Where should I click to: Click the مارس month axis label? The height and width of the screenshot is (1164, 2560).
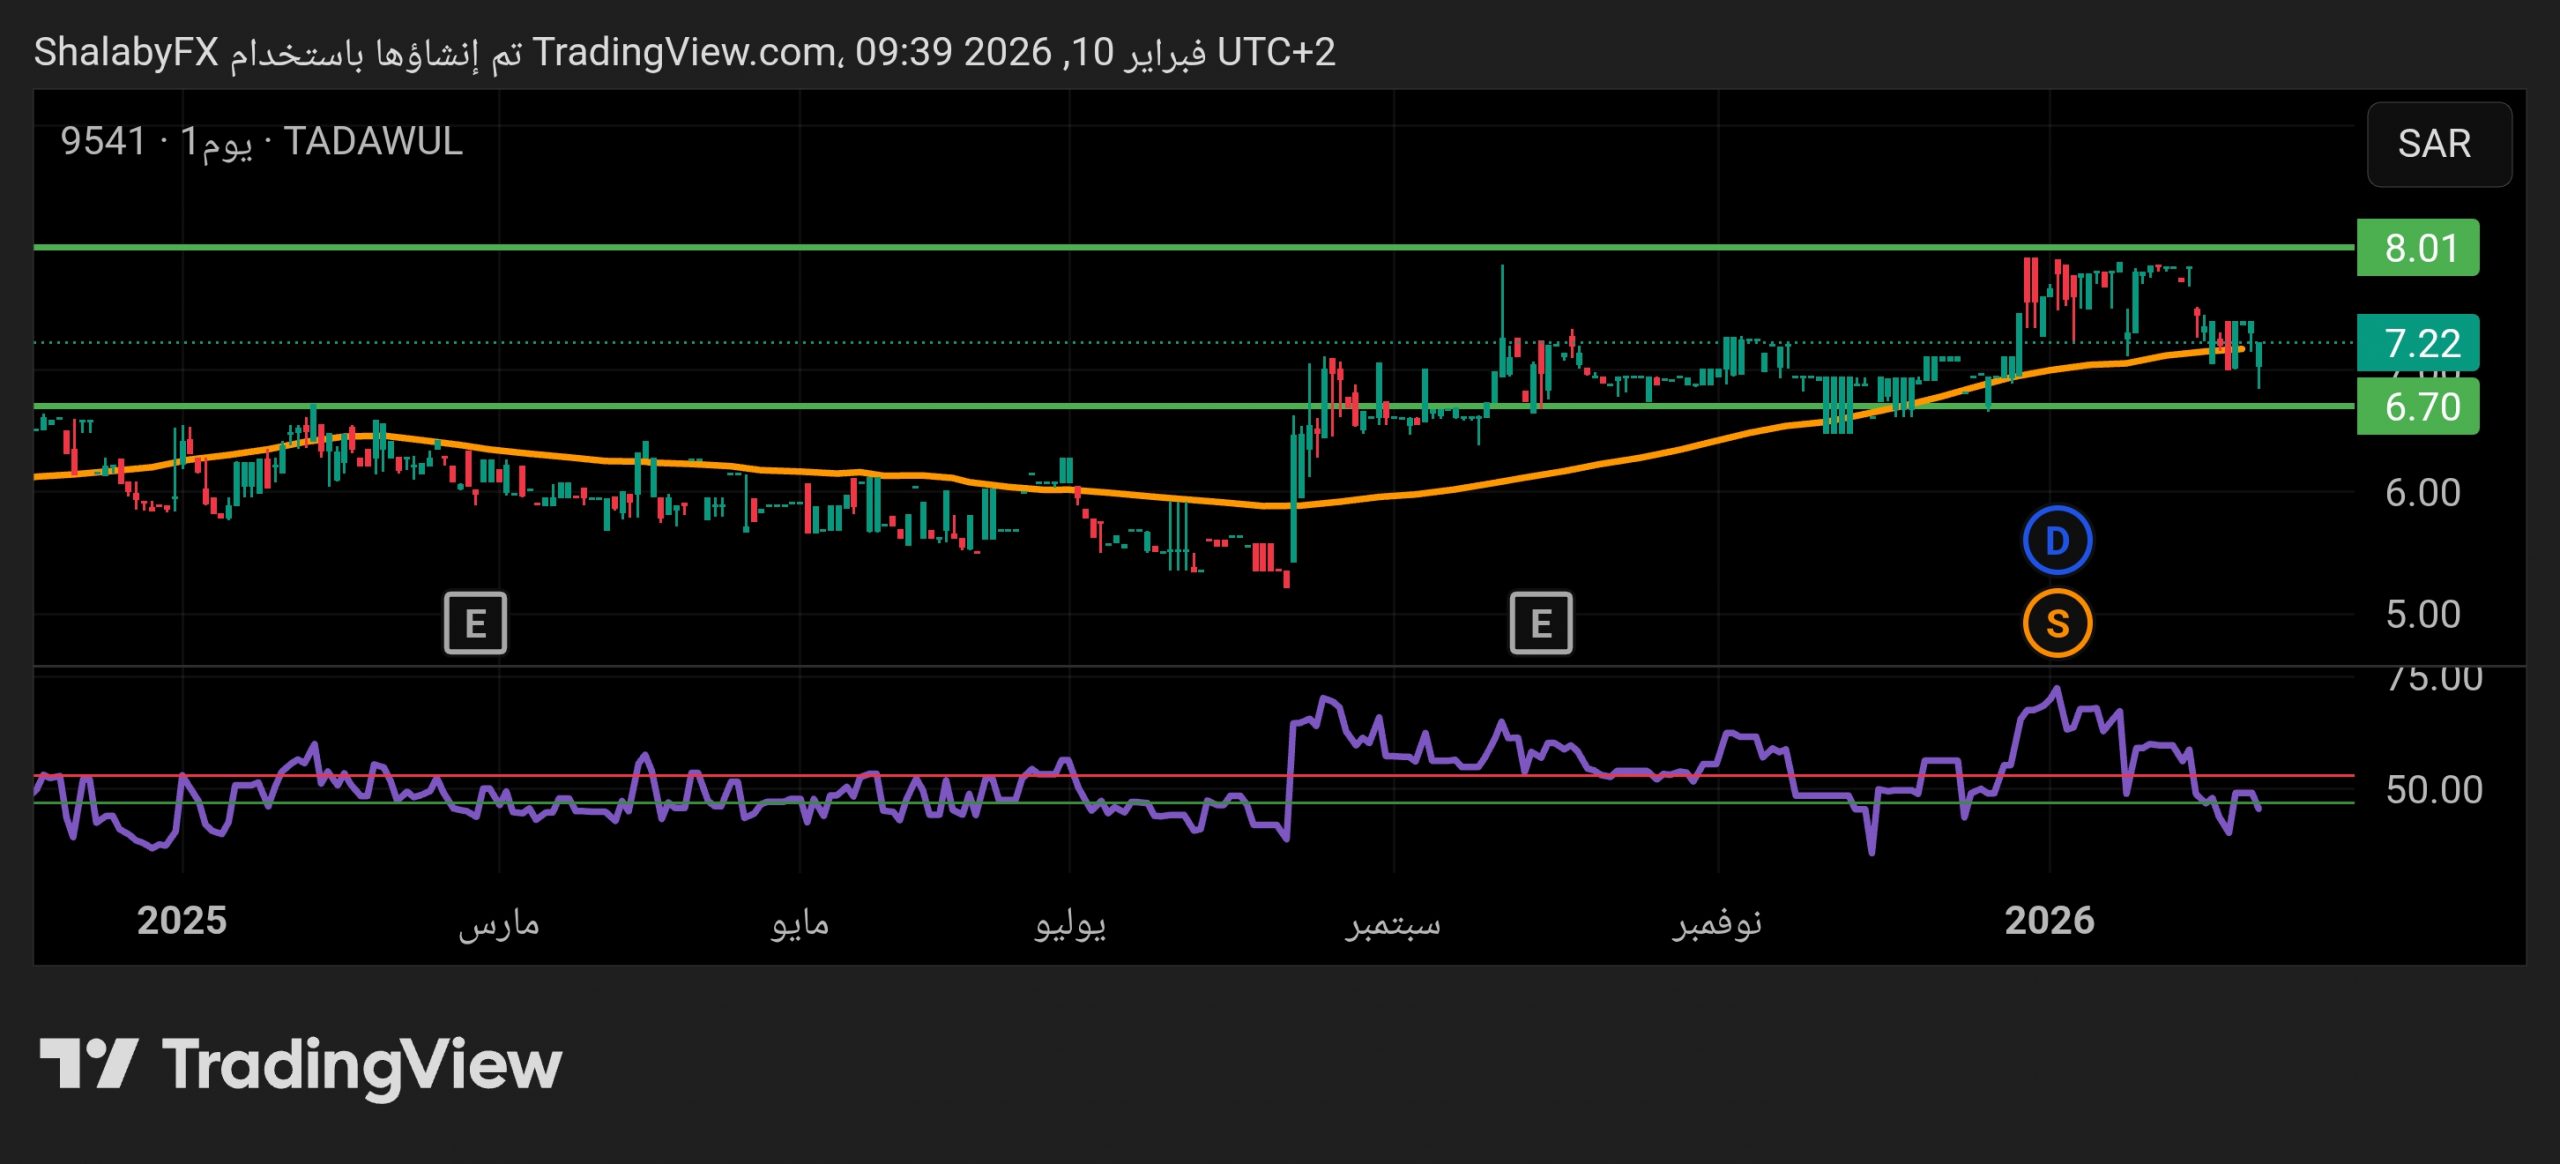(499, 923)
